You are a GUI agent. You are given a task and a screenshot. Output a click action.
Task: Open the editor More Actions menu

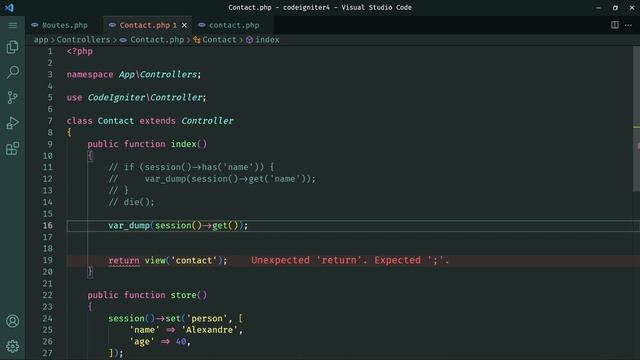point(628,25)
